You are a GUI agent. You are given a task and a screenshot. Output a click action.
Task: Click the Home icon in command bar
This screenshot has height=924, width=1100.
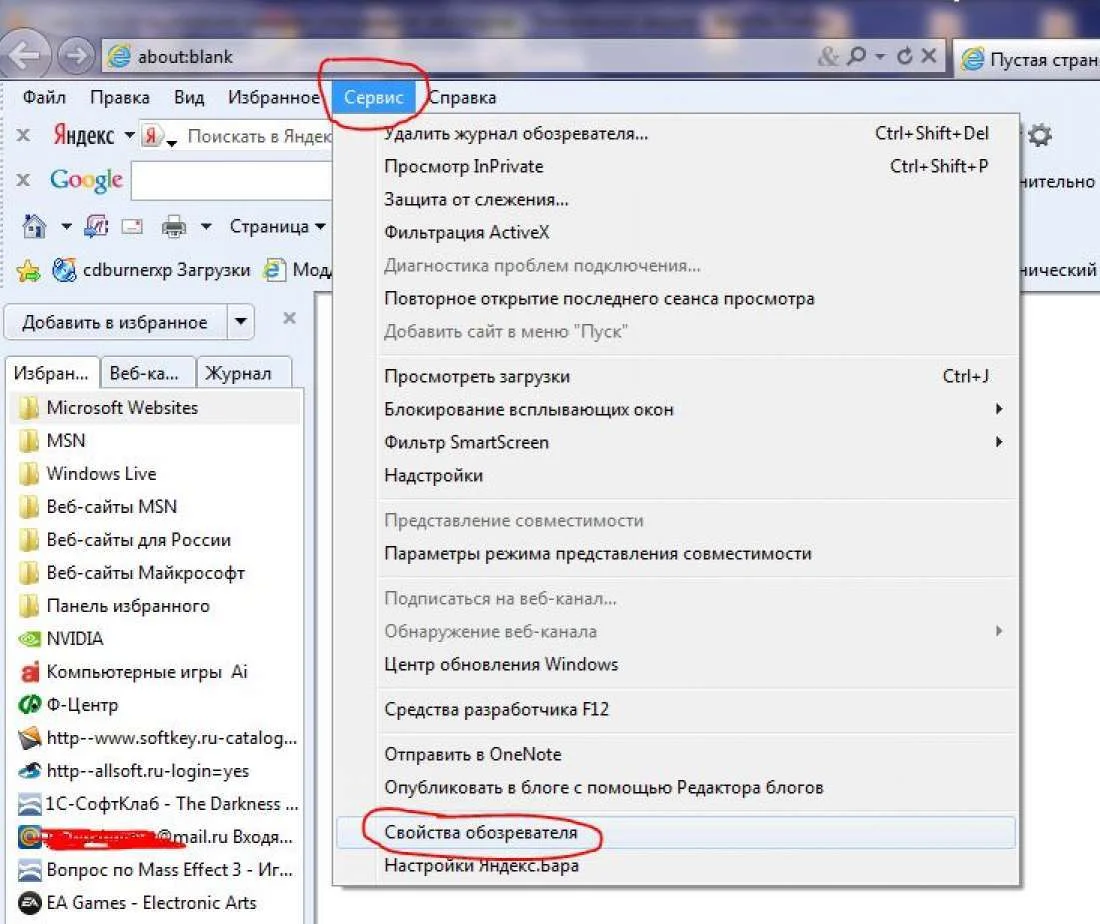[x=34, y=226]
